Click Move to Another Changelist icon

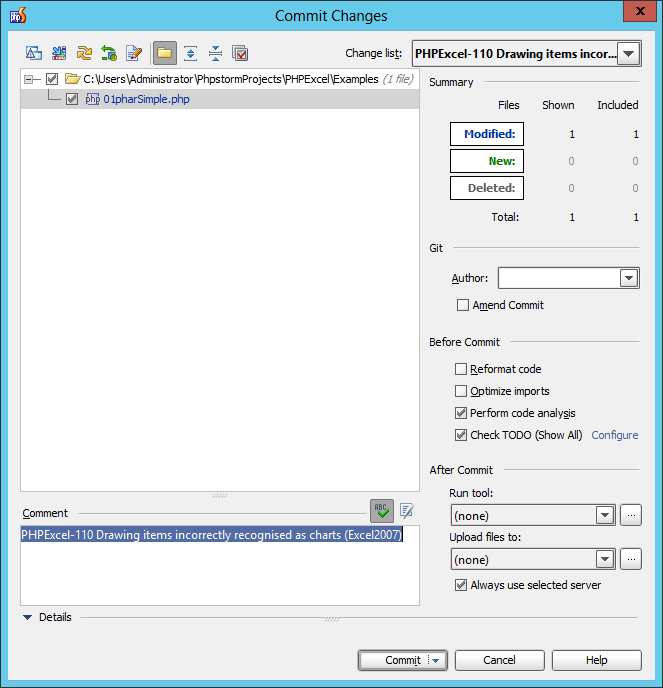pyautogui.click(x=59, y=54)
